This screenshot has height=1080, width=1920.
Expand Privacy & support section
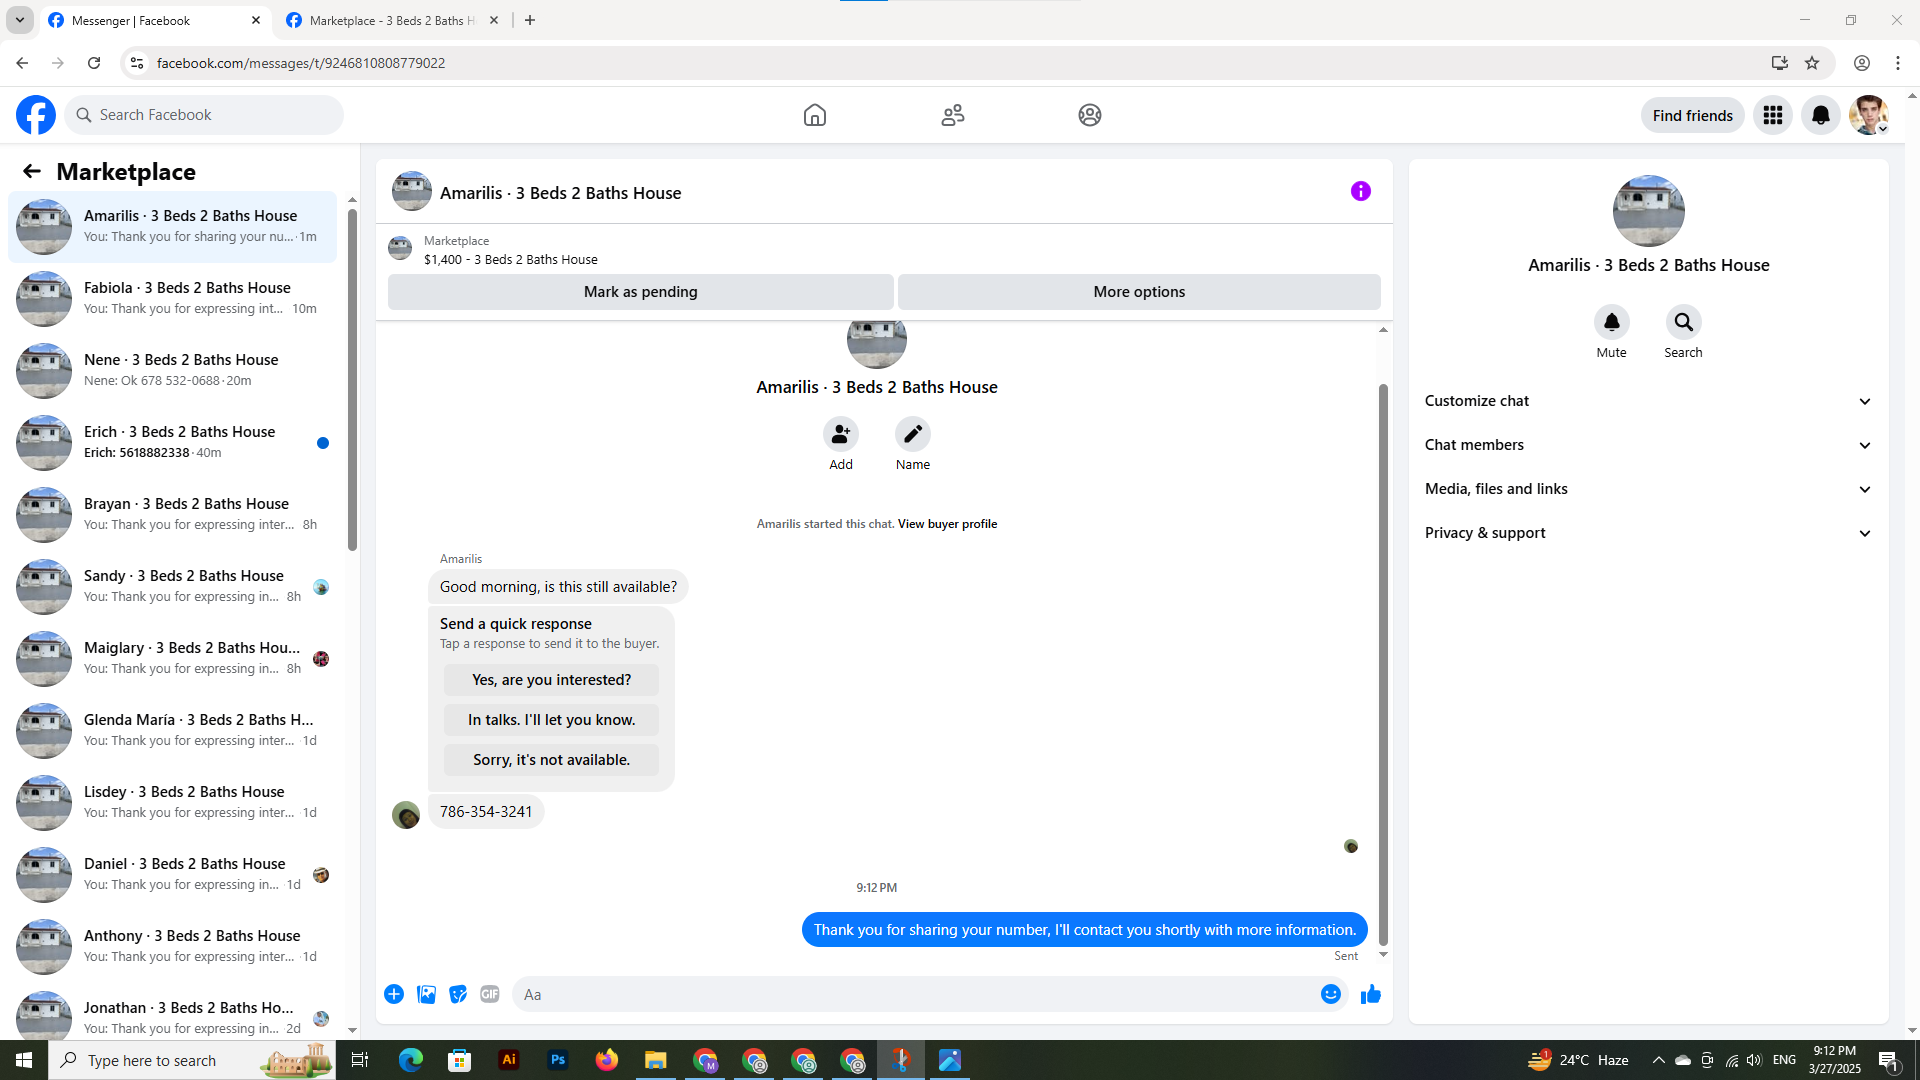1648,533
